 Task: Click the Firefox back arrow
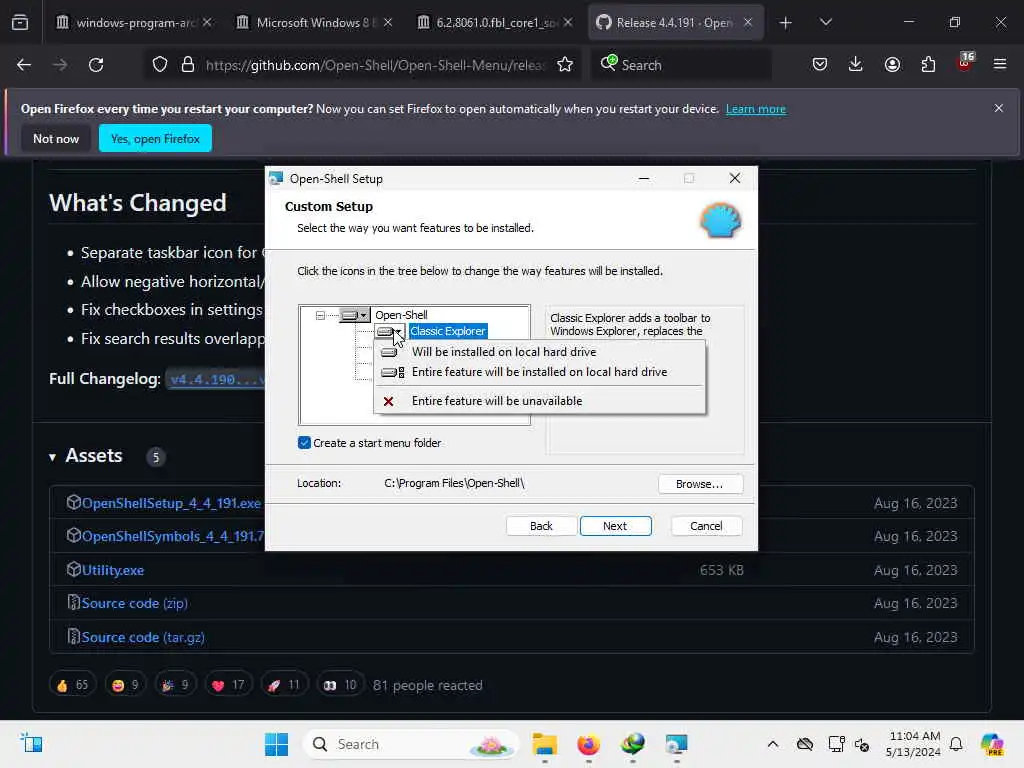click(x=24, y=65)
